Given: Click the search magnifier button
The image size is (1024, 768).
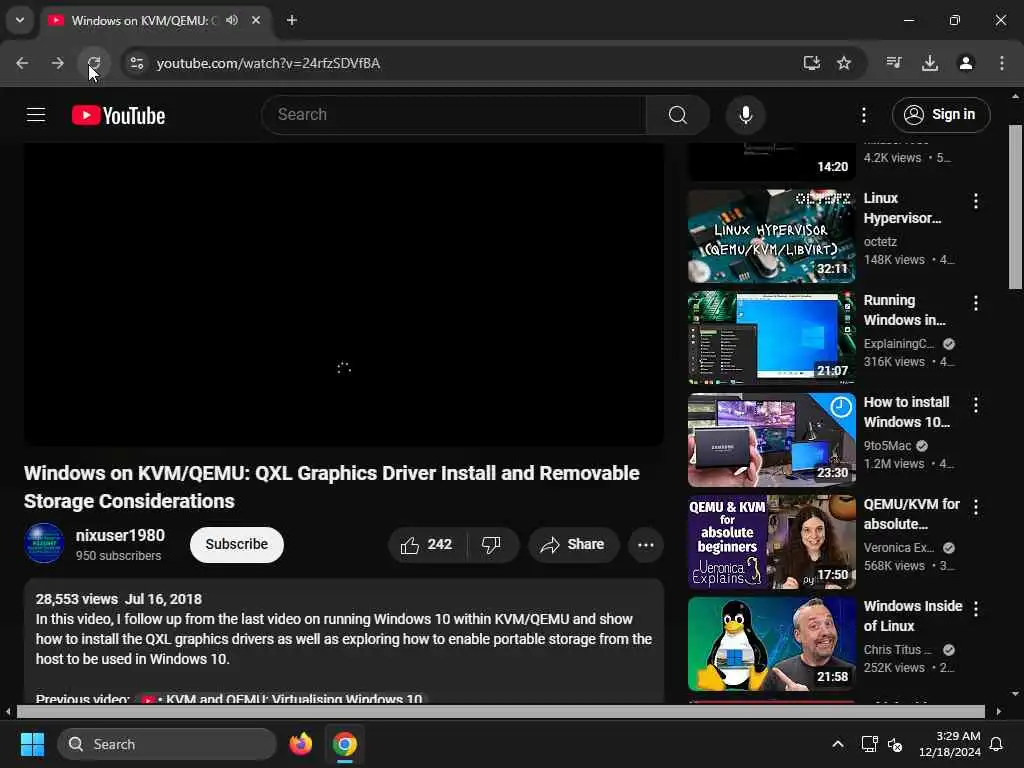Looking at the screenshot, I should coord(678,115).
